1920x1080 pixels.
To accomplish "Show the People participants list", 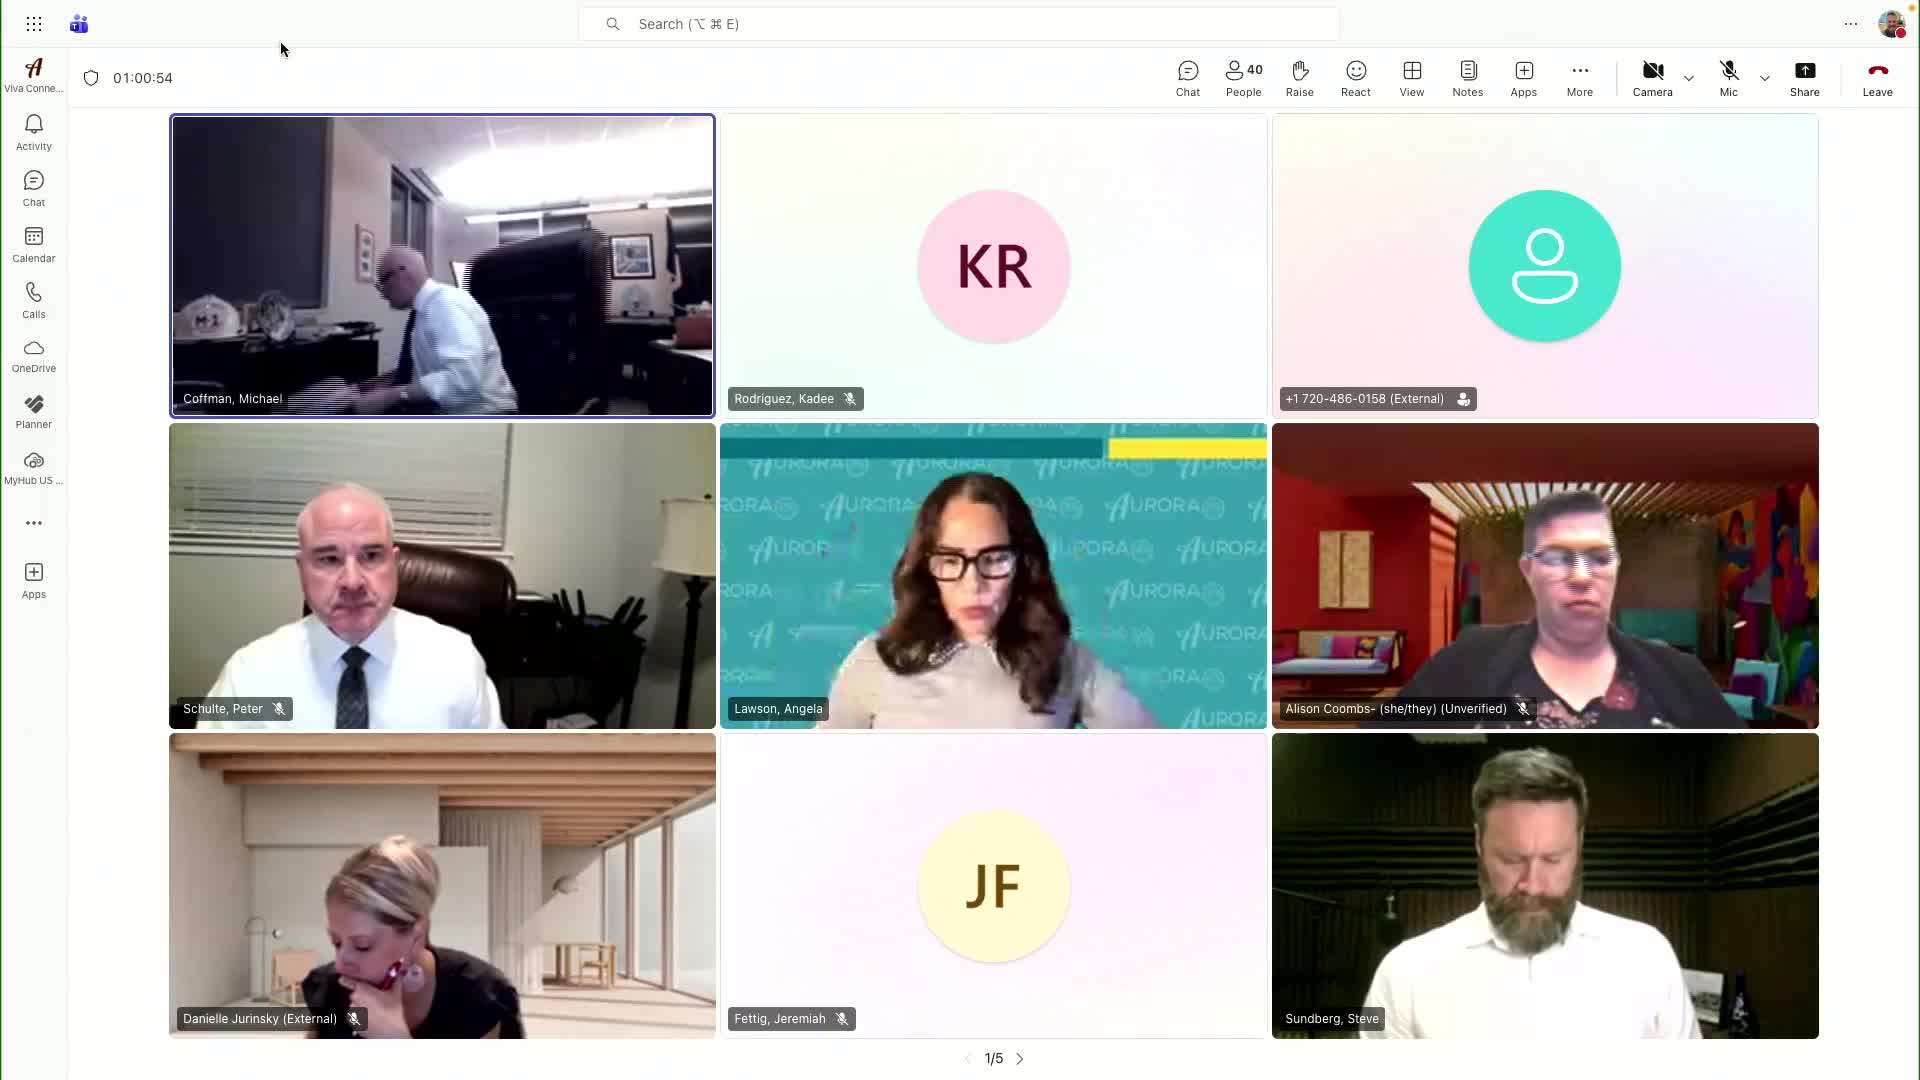I will point(1243,78).
